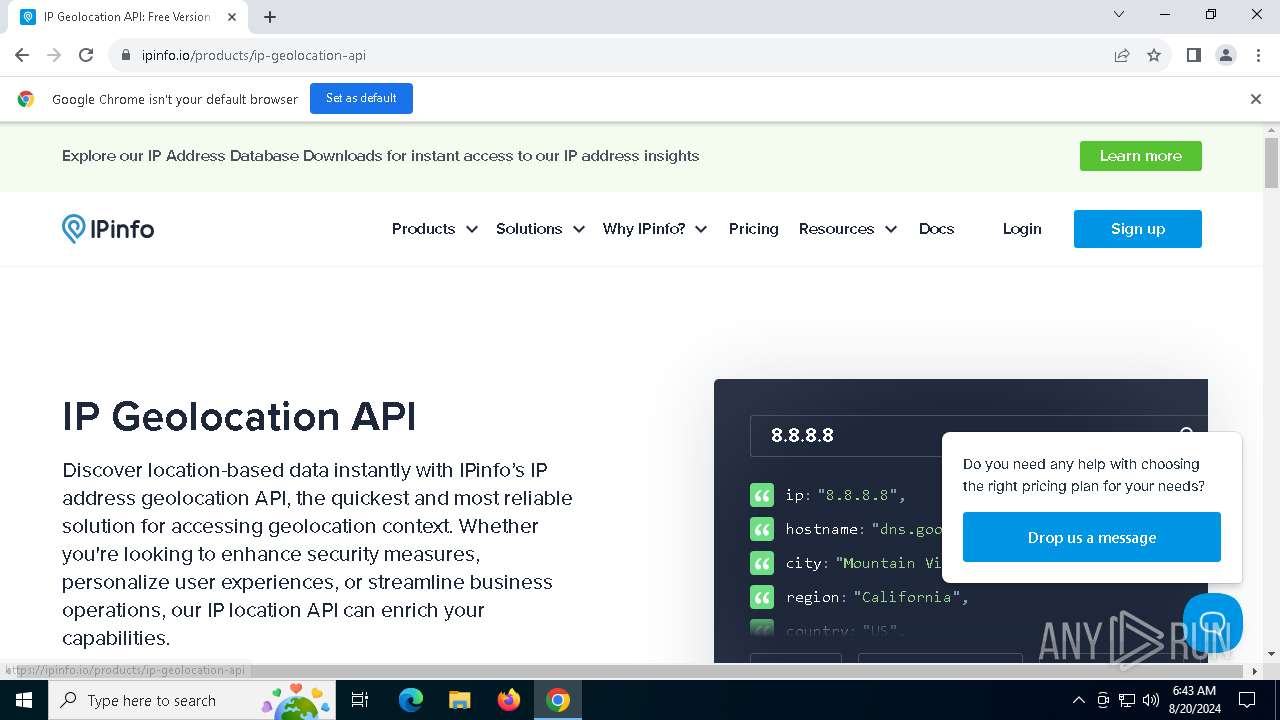Screen dimensions: 1280x720
Task: Click the blue Sign up button
Action: 1138,229
